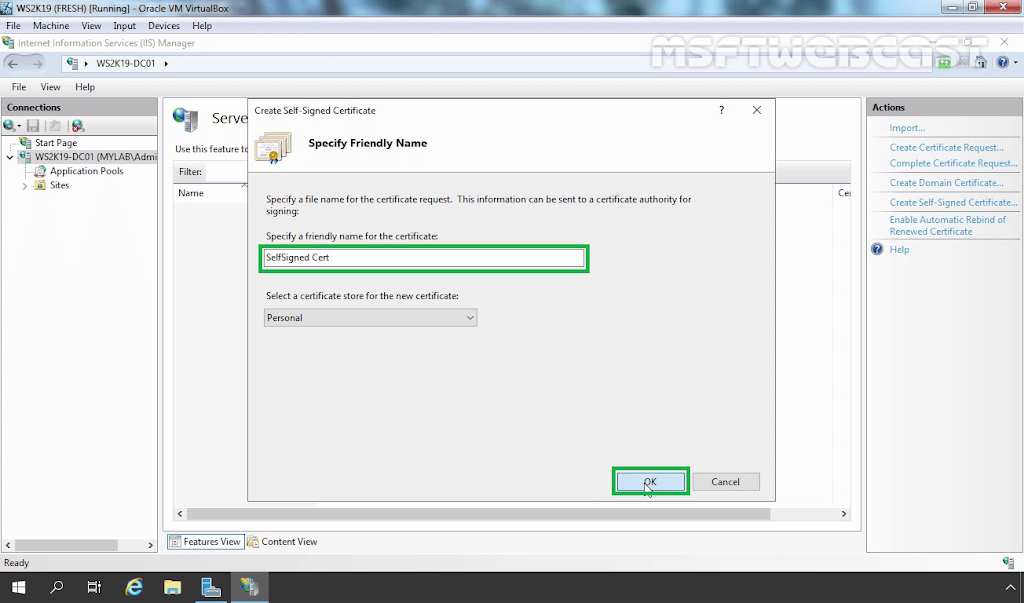
Task: Open the Windows Start menu
Action: pyautogui.click(x=18, y=587)
